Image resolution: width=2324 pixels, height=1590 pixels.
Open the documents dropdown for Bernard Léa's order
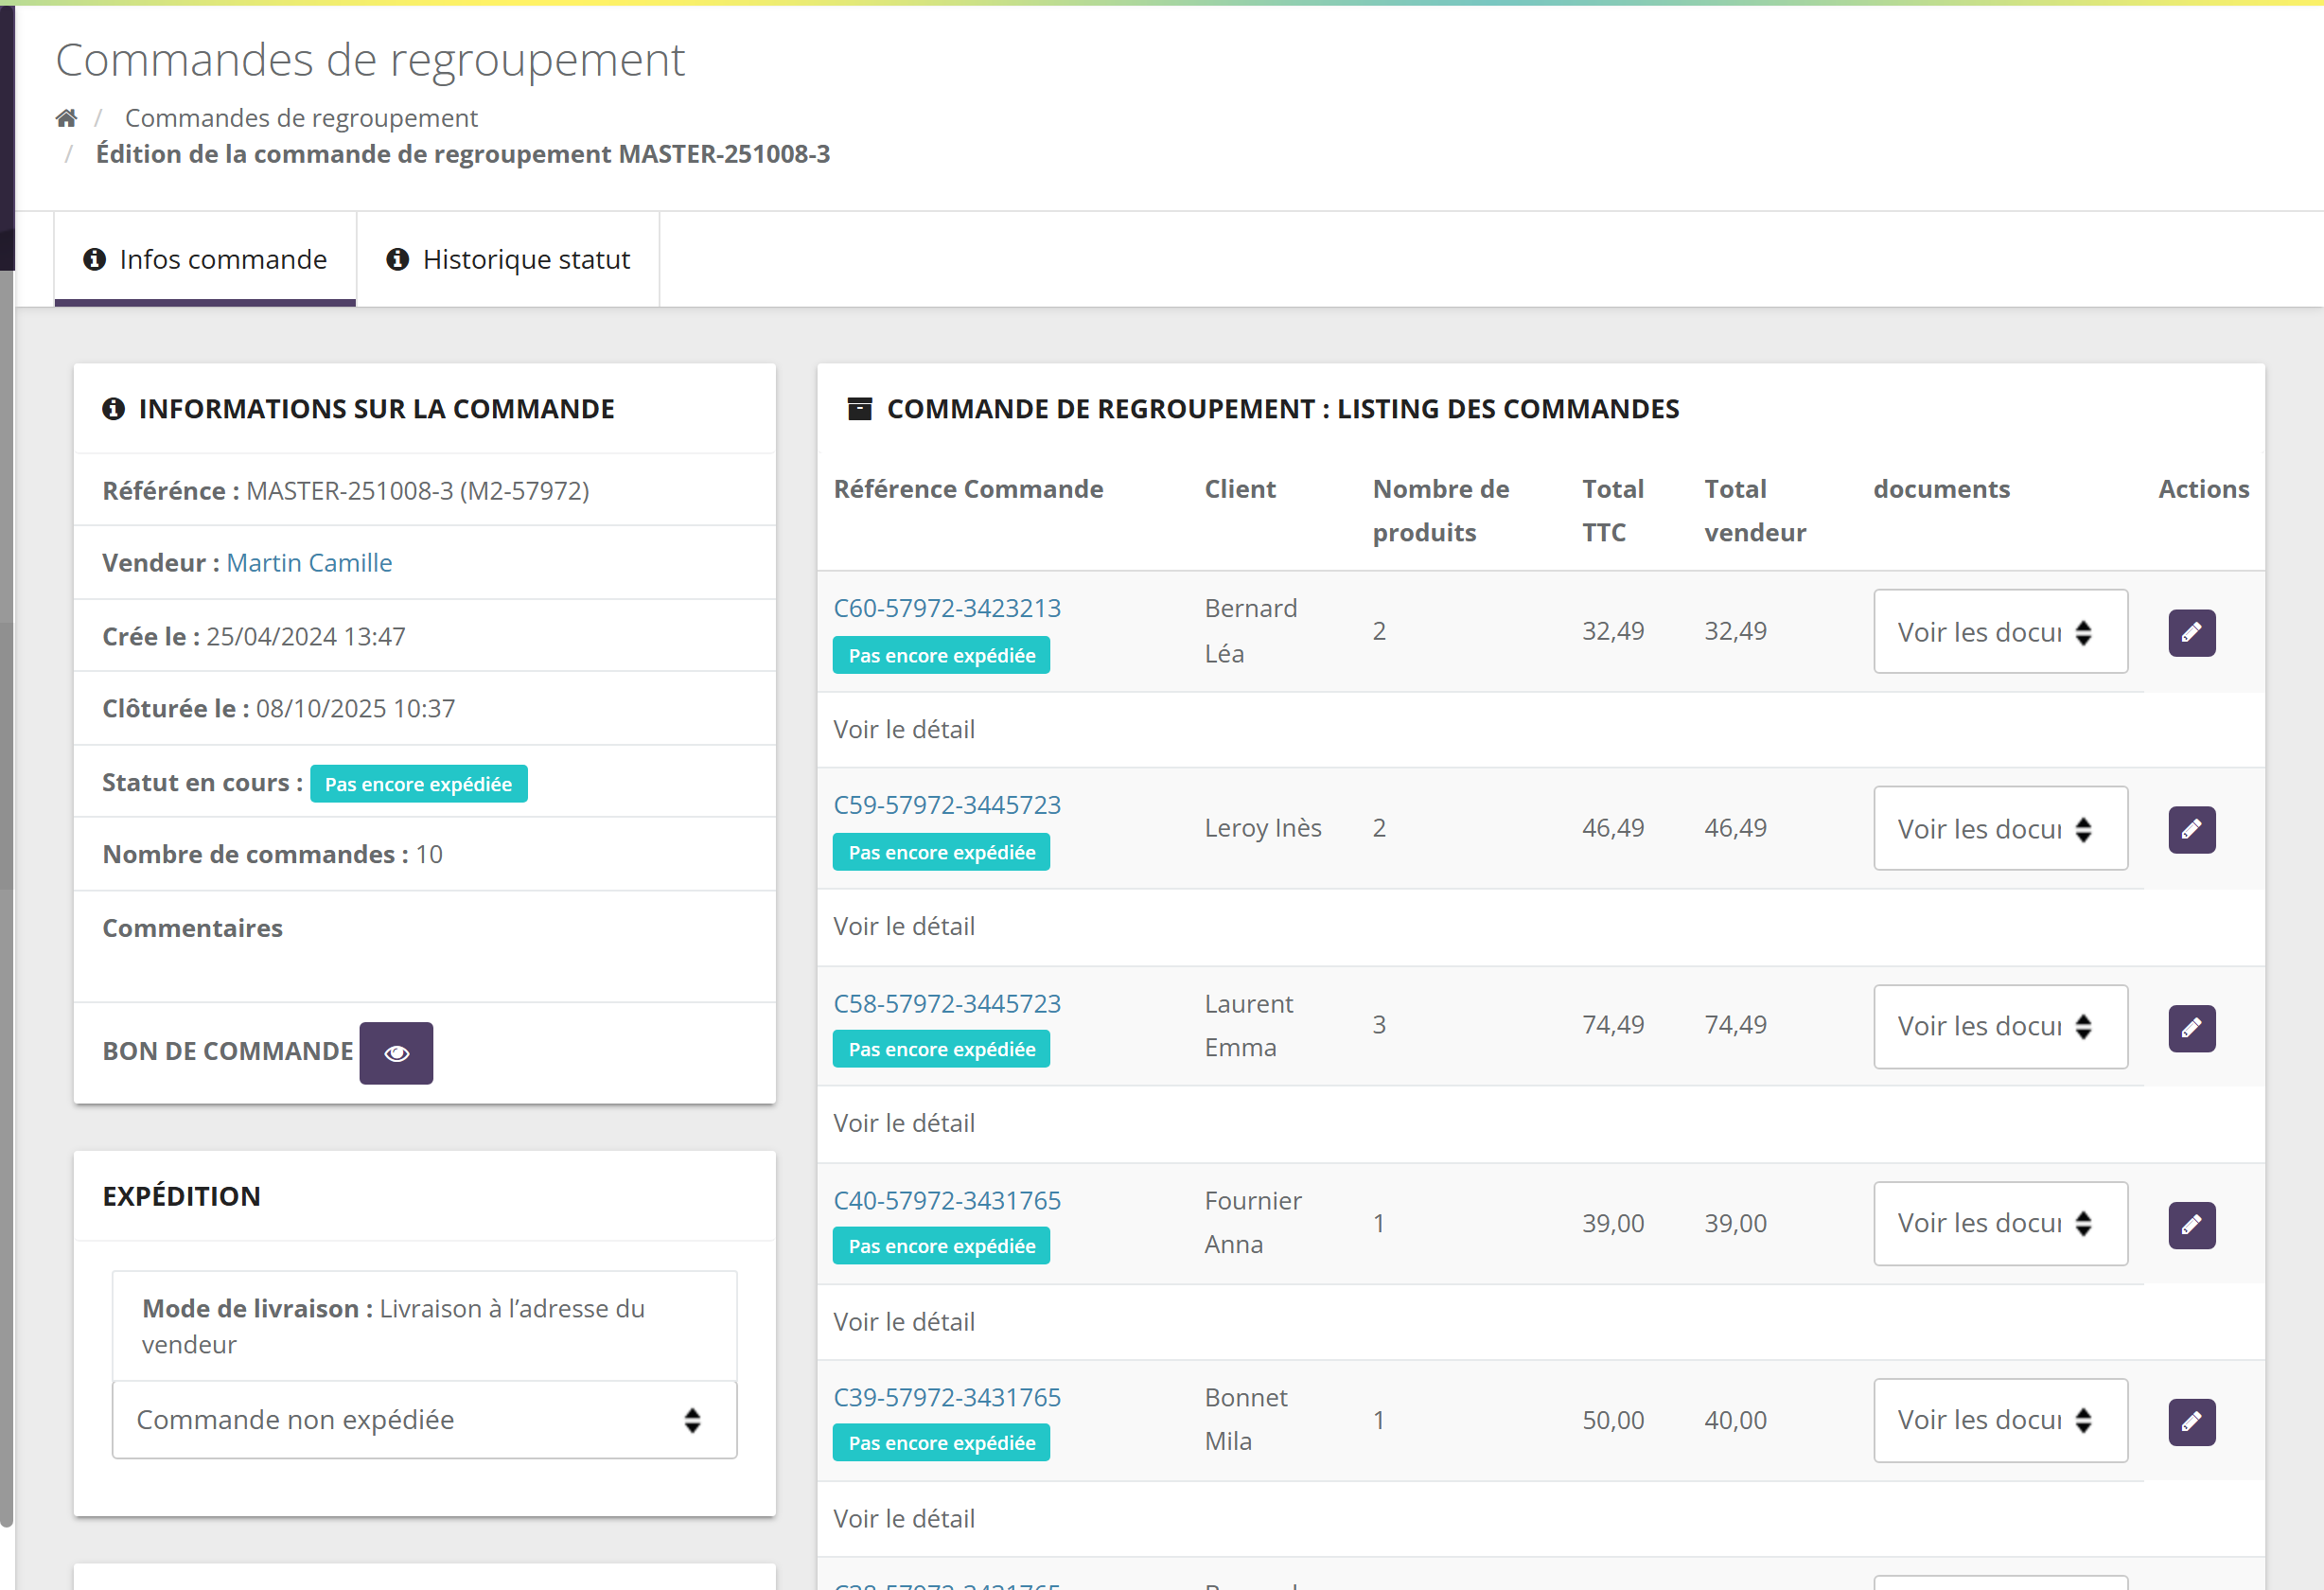point(2000,632)
